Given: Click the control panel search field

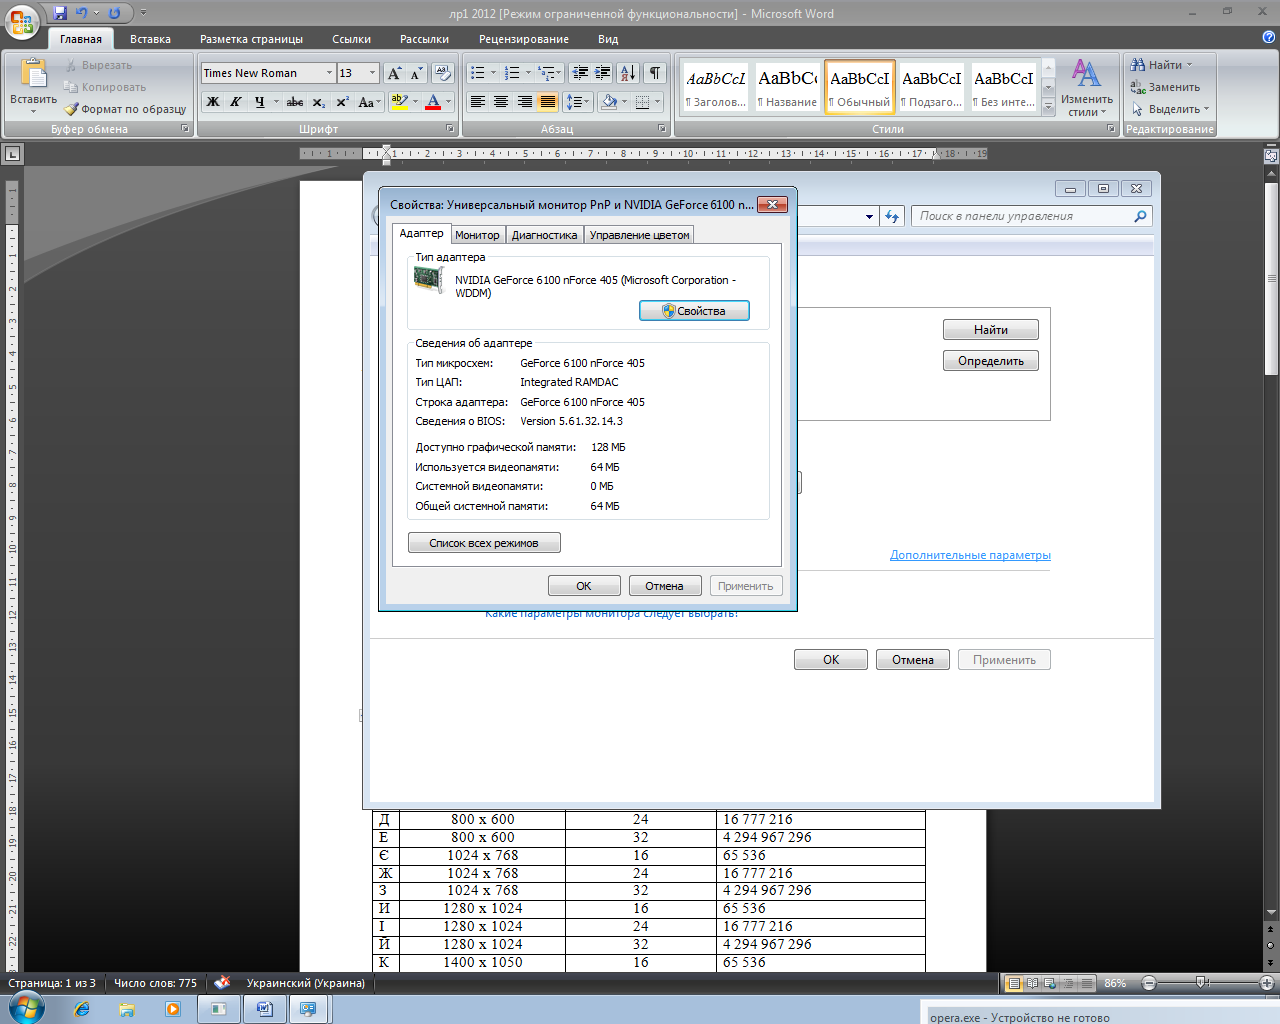Looking at the screenshot, I should click(x=1031, y=216).
